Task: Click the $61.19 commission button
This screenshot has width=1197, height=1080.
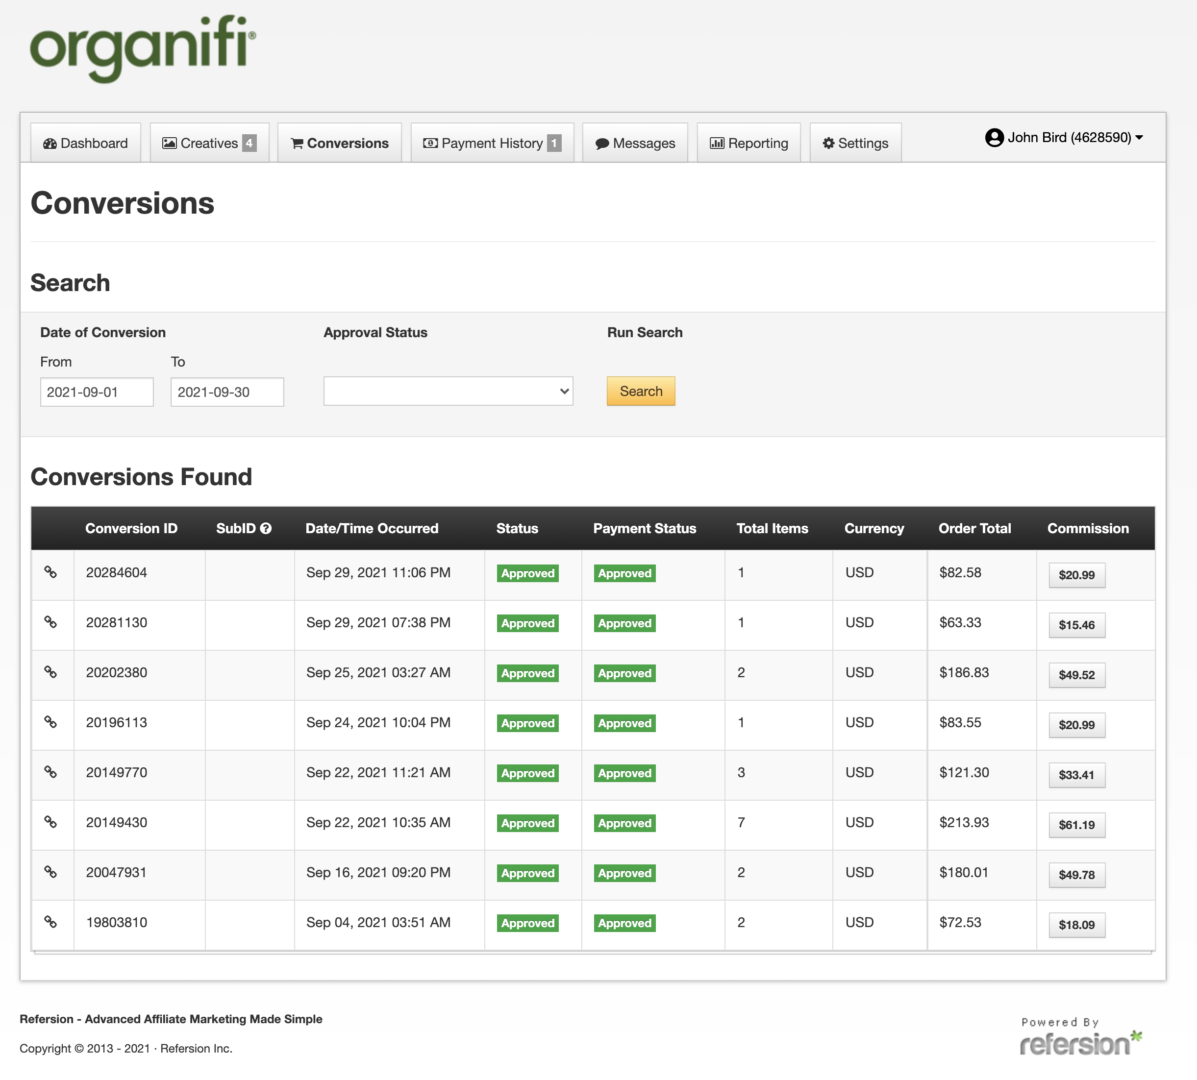Action: [x=1076, y=825]
